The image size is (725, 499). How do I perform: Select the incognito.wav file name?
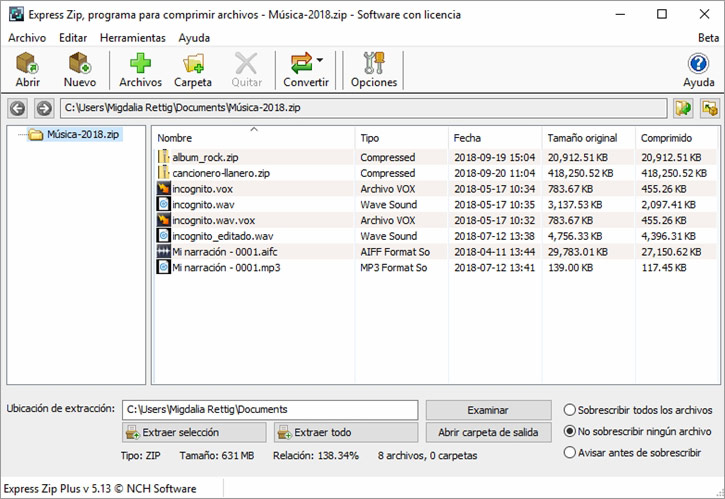pos(203,204)
